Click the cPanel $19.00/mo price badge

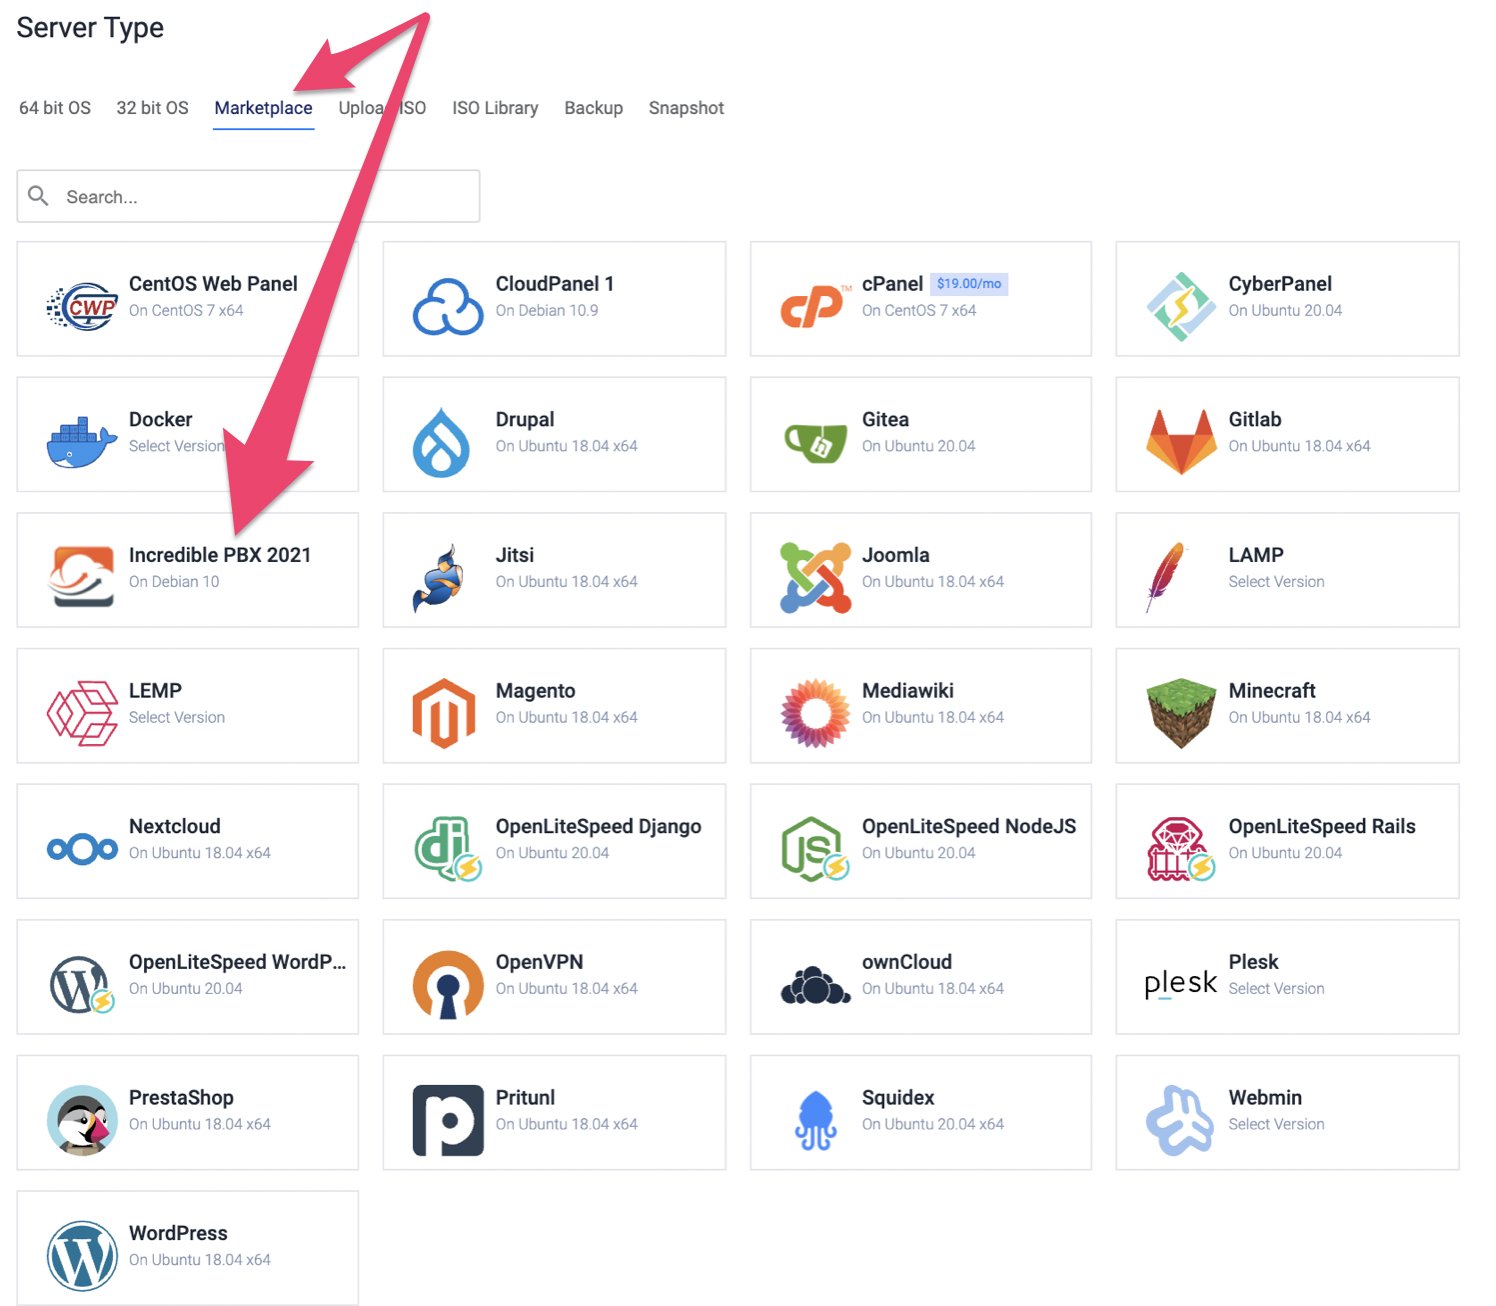click(x=969, y=284)
